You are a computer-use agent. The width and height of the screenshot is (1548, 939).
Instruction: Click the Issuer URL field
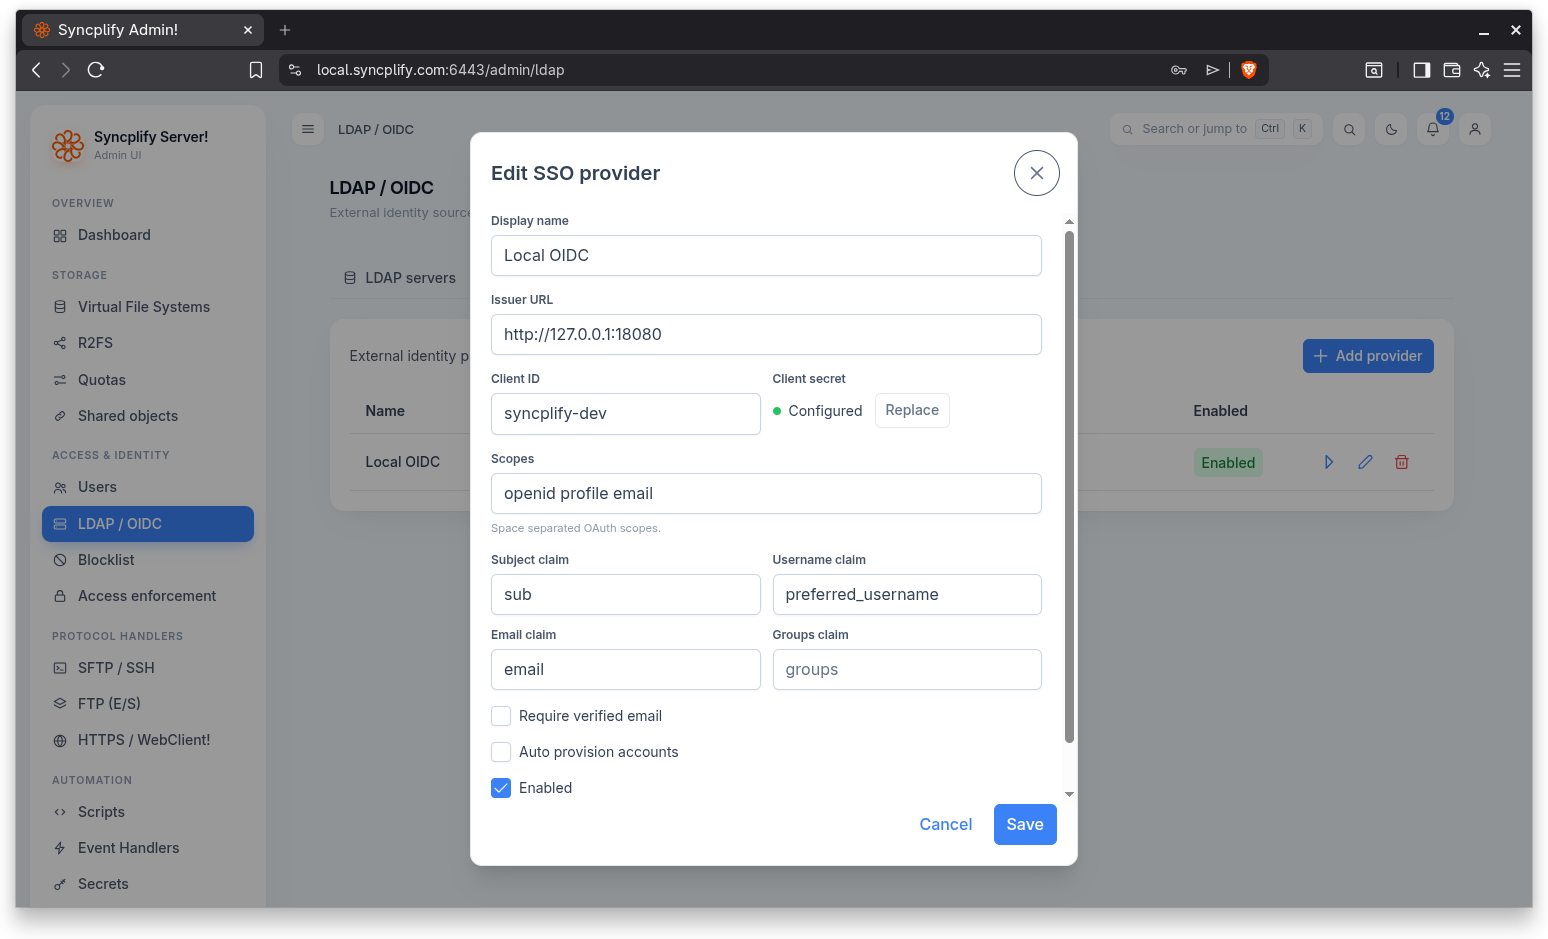pos(766,334)
